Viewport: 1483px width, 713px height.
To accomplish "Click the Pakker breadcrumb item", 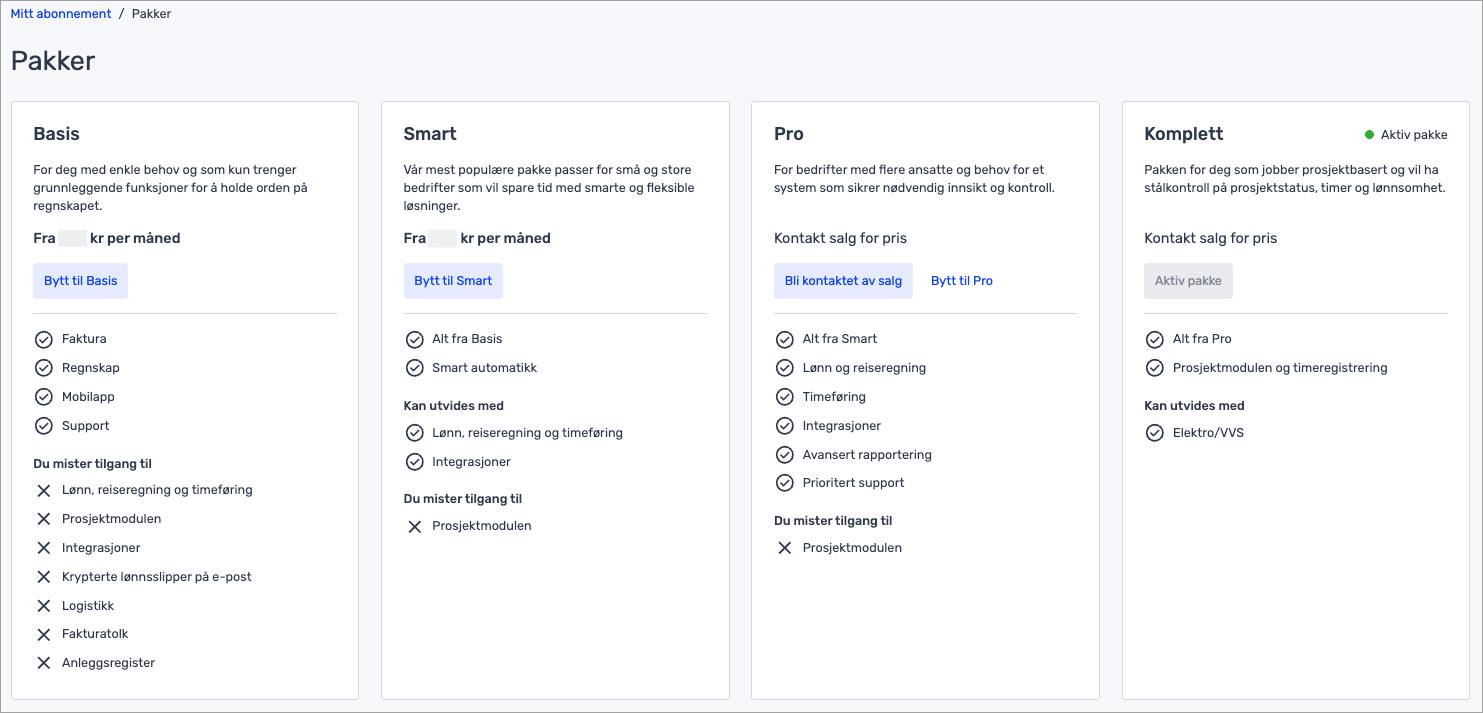I will pos(151,14).
